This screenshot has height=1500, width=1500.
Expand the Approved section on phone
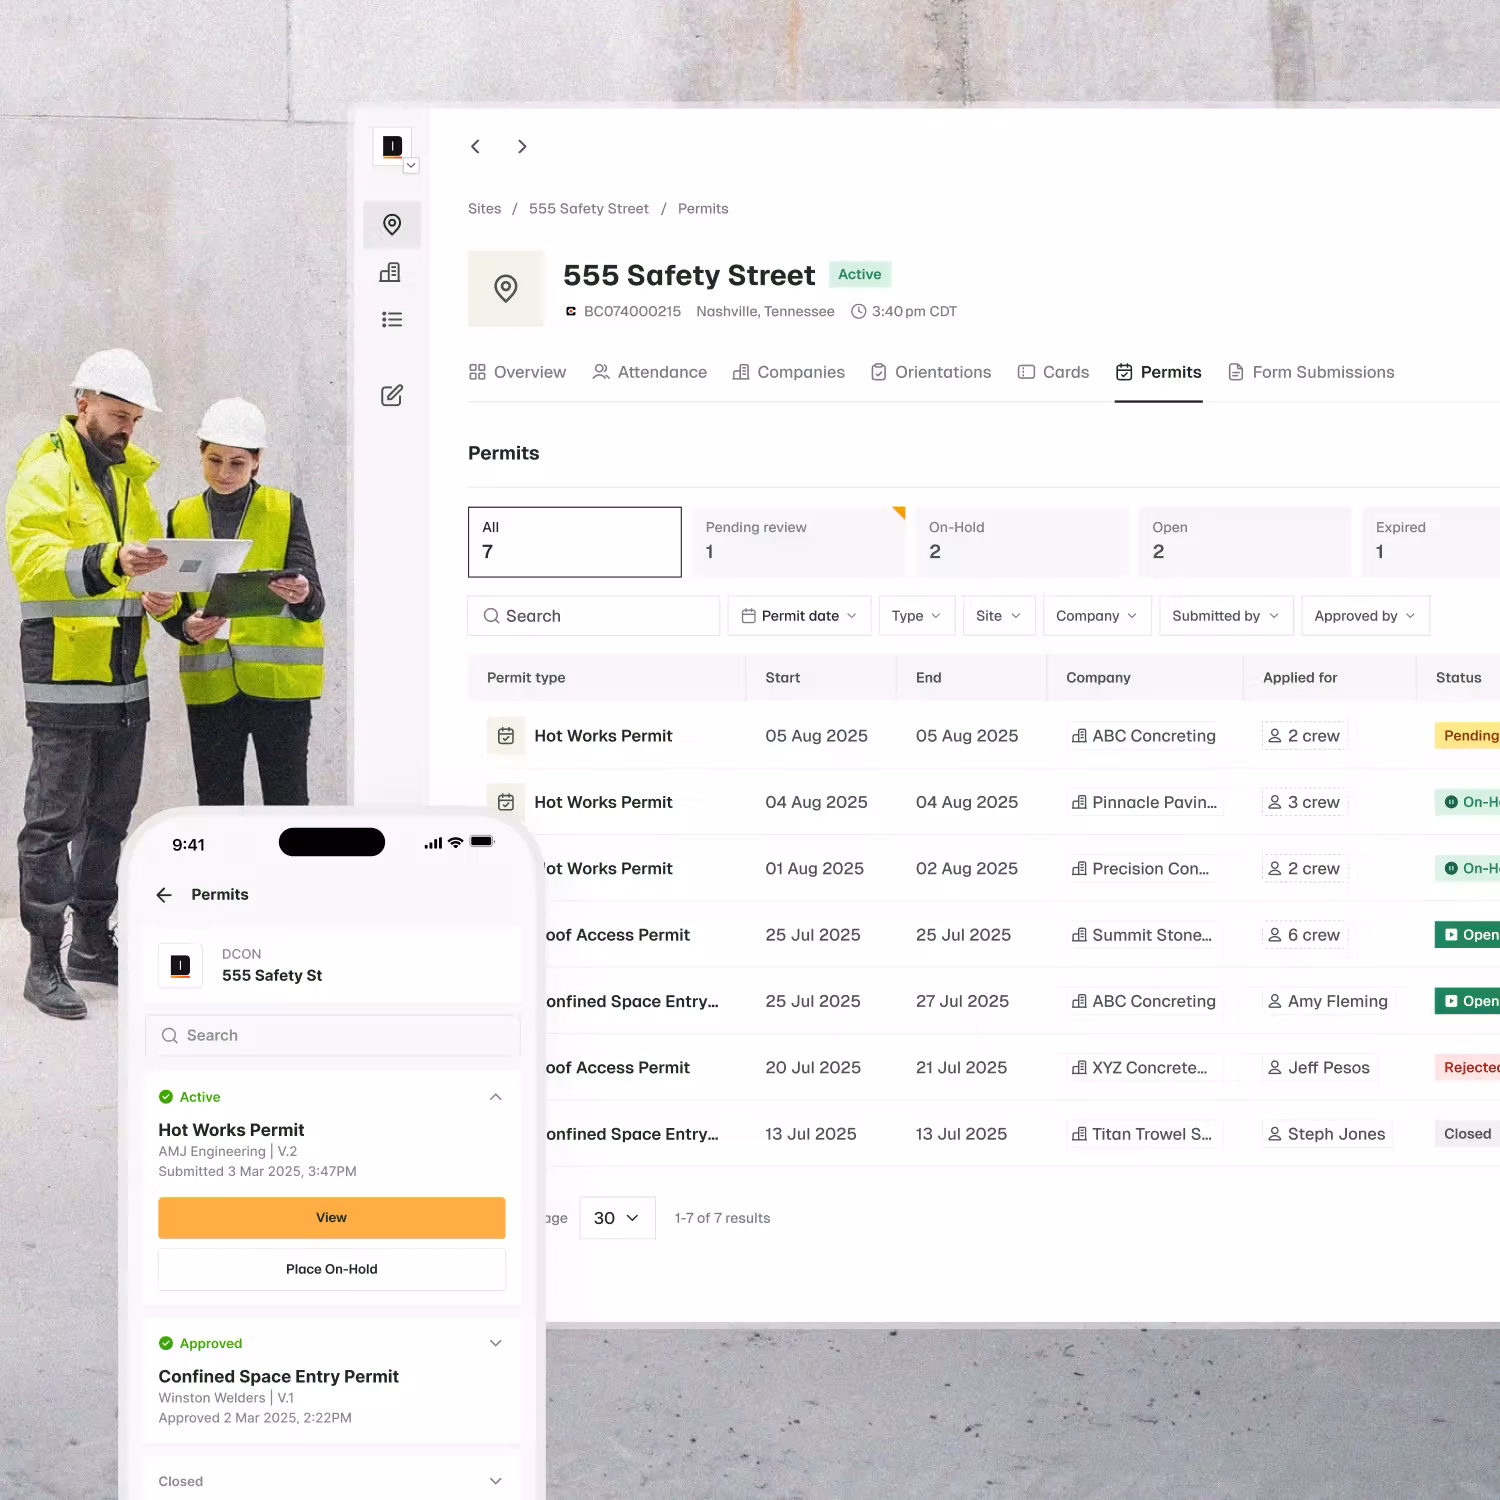tap(495, 1343)
